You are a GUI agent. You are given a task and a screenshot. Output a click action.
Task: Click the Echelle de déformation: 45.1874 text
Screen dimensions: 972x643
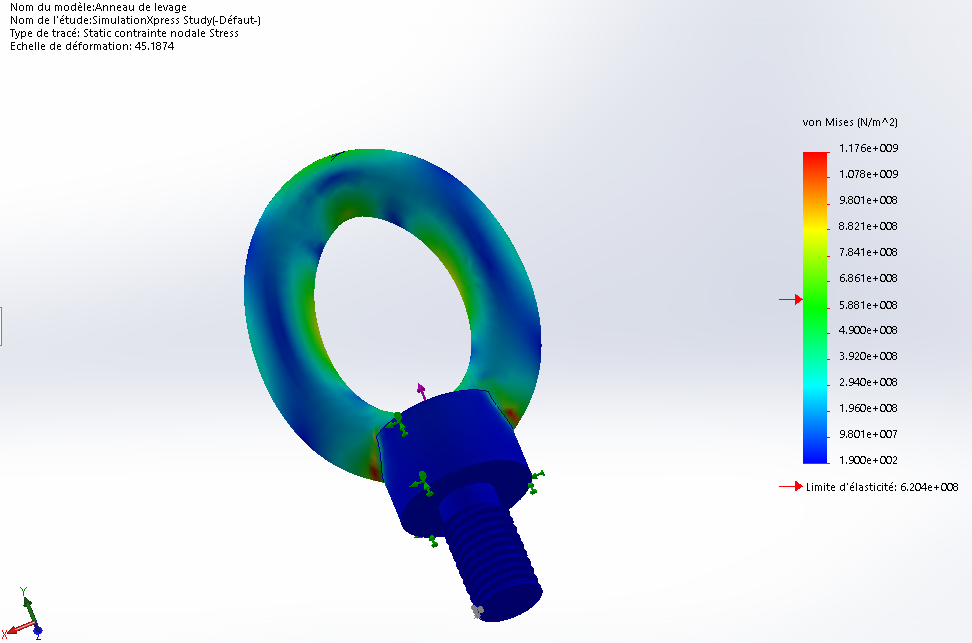click(92, 46)
